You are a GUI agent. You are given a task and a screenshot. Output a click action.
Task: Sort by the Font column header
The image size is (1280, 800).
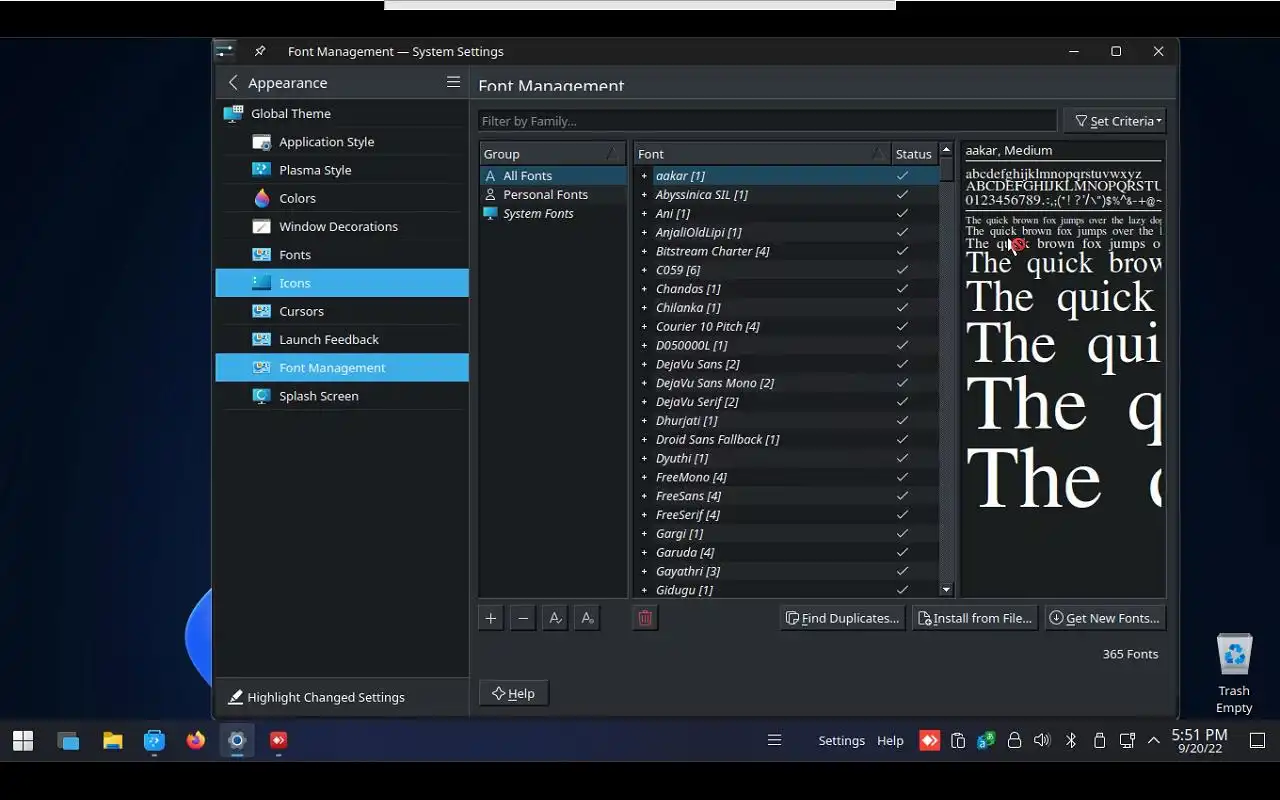pyautogui.click(x=762, y=154)
